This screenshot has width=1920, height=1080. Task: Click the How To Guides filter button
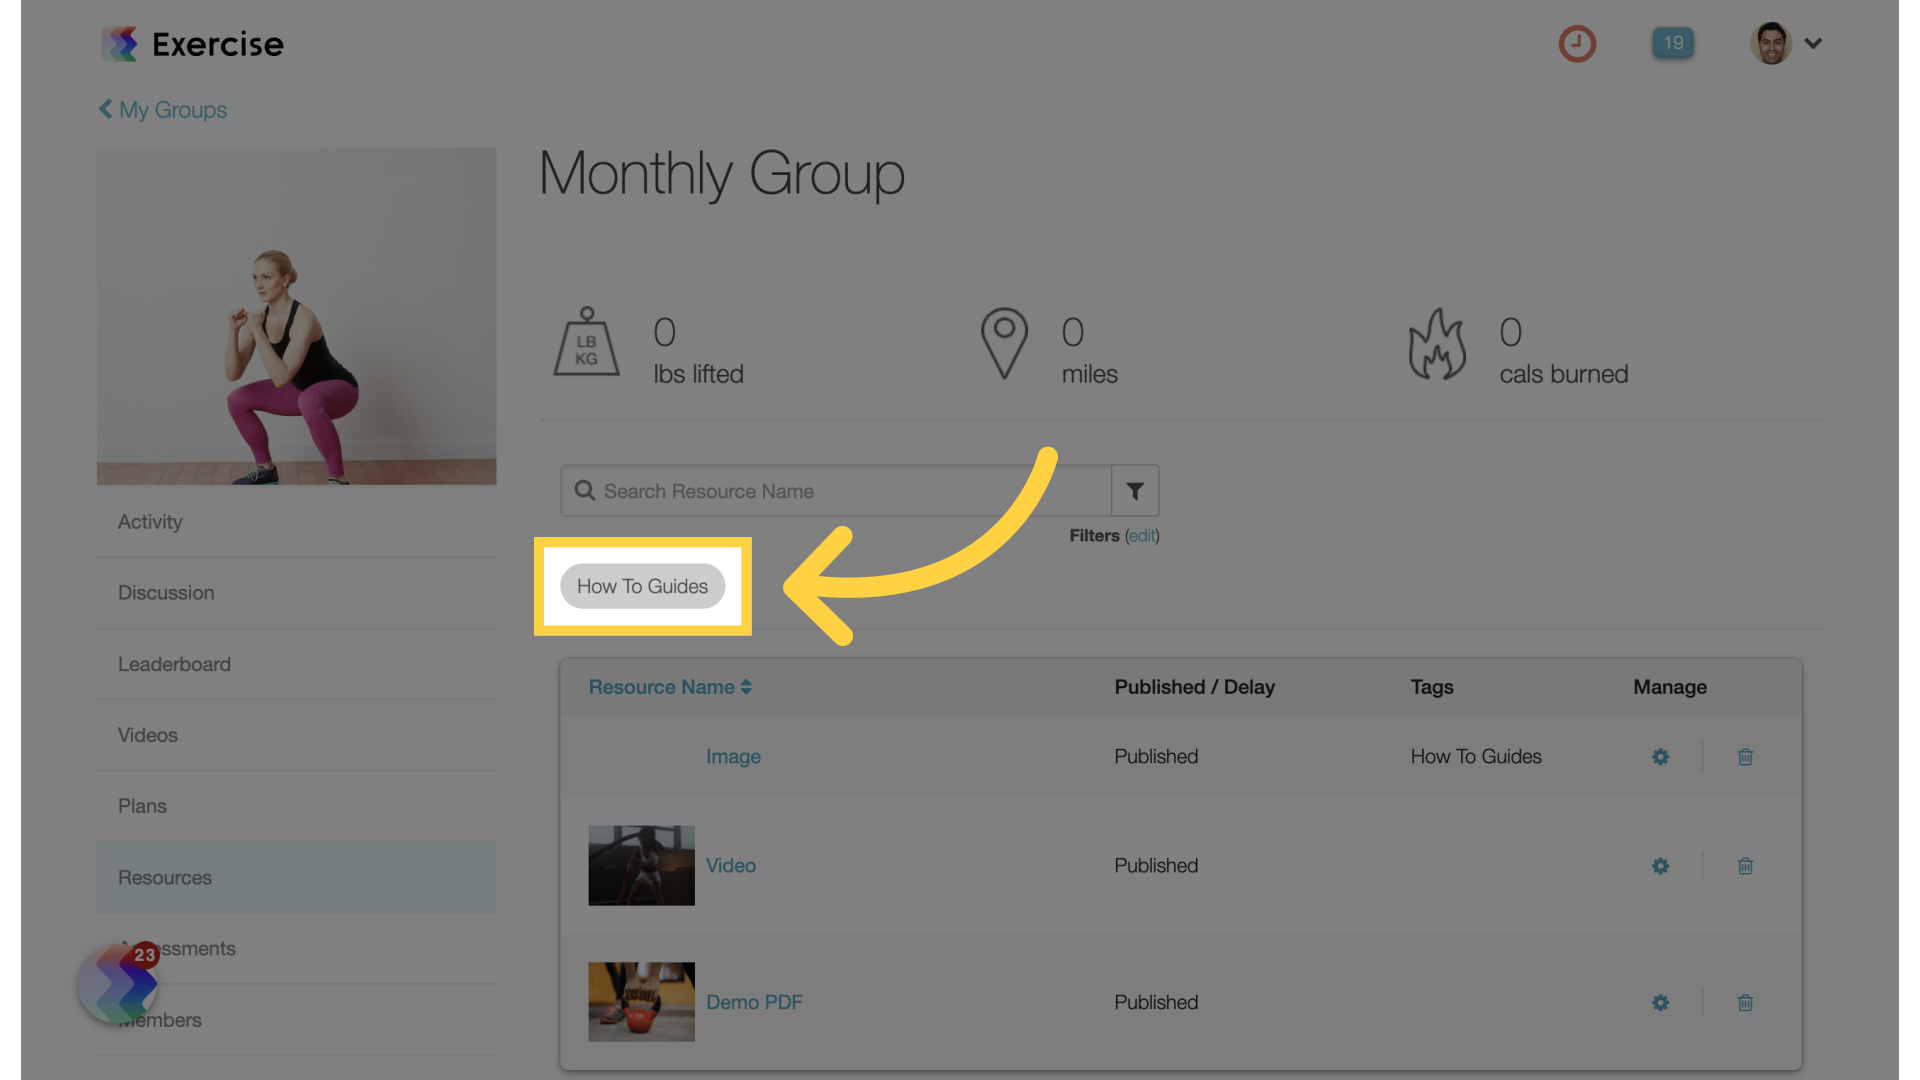point(642,584)
